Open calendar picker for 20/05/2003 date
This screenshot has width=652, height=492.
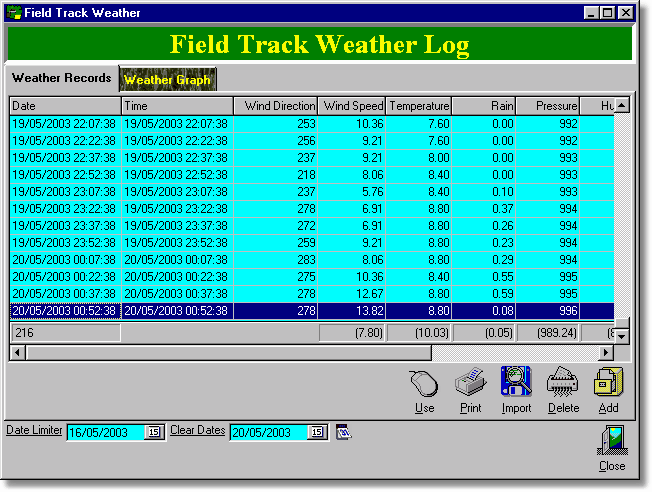pyautogui.click(x=317, y=432)
